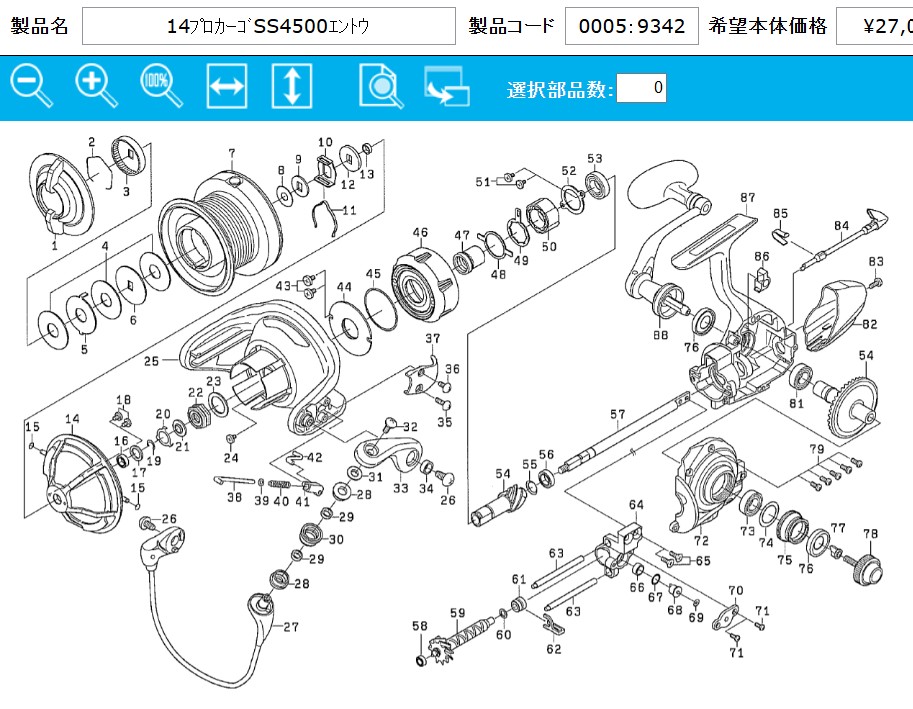Click the product code field 0005:9342
Screen dimensions: 913x709
click(x=632, y=26)
